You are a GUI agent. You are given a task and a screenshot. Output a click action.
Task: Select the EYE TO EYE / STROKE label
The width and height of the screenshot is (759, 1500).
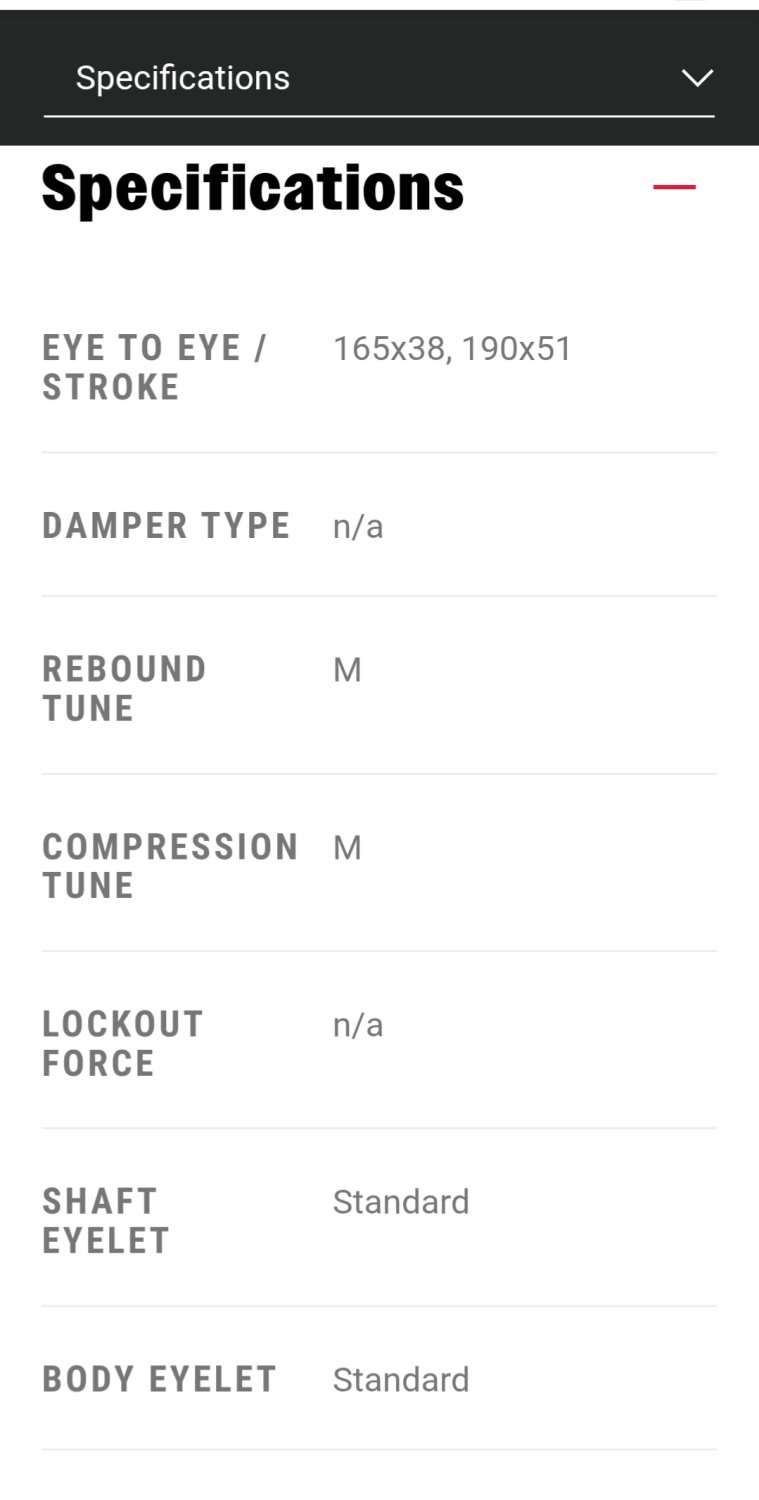tap(154, 367)
